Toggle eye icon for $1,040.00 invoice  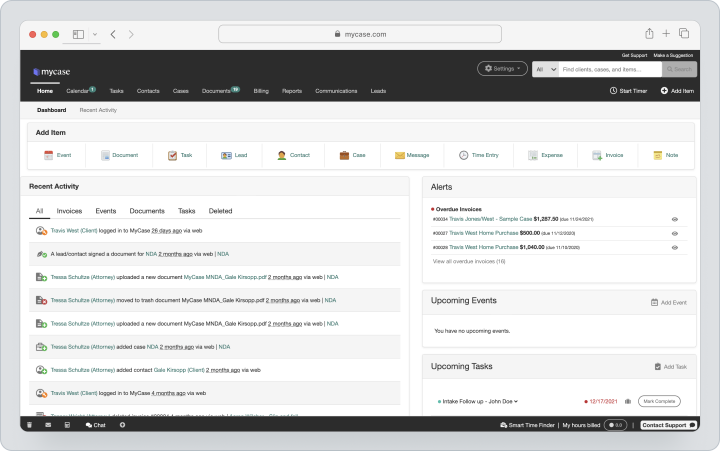coord(675,248)
